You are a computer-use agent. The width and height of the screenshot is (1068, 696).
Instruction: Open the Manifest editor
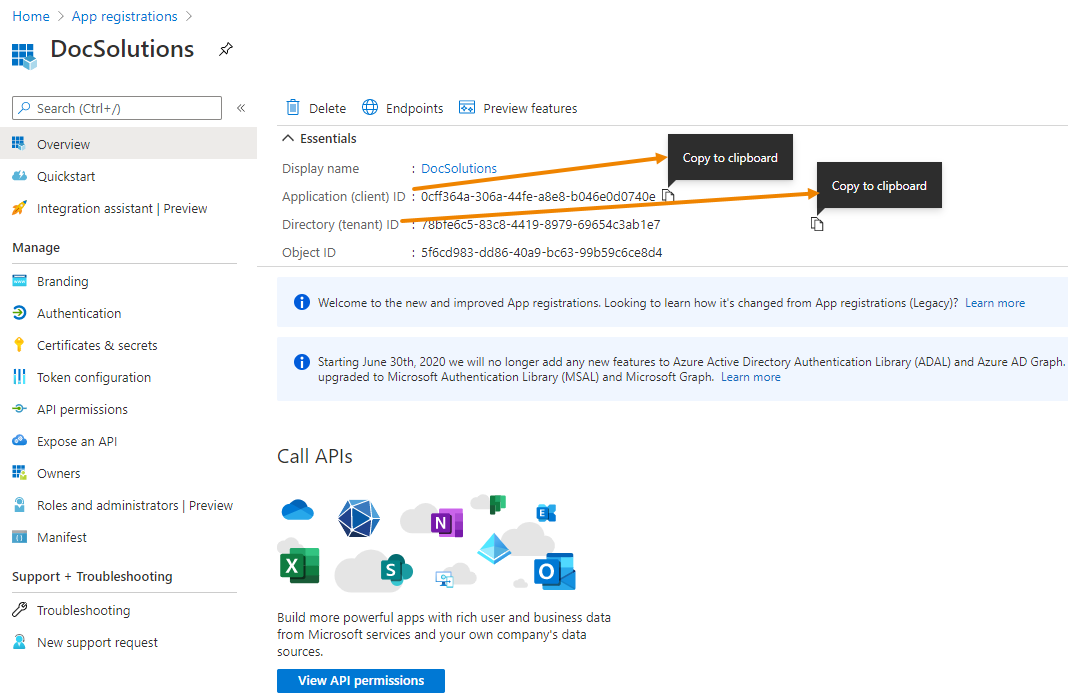62,537
